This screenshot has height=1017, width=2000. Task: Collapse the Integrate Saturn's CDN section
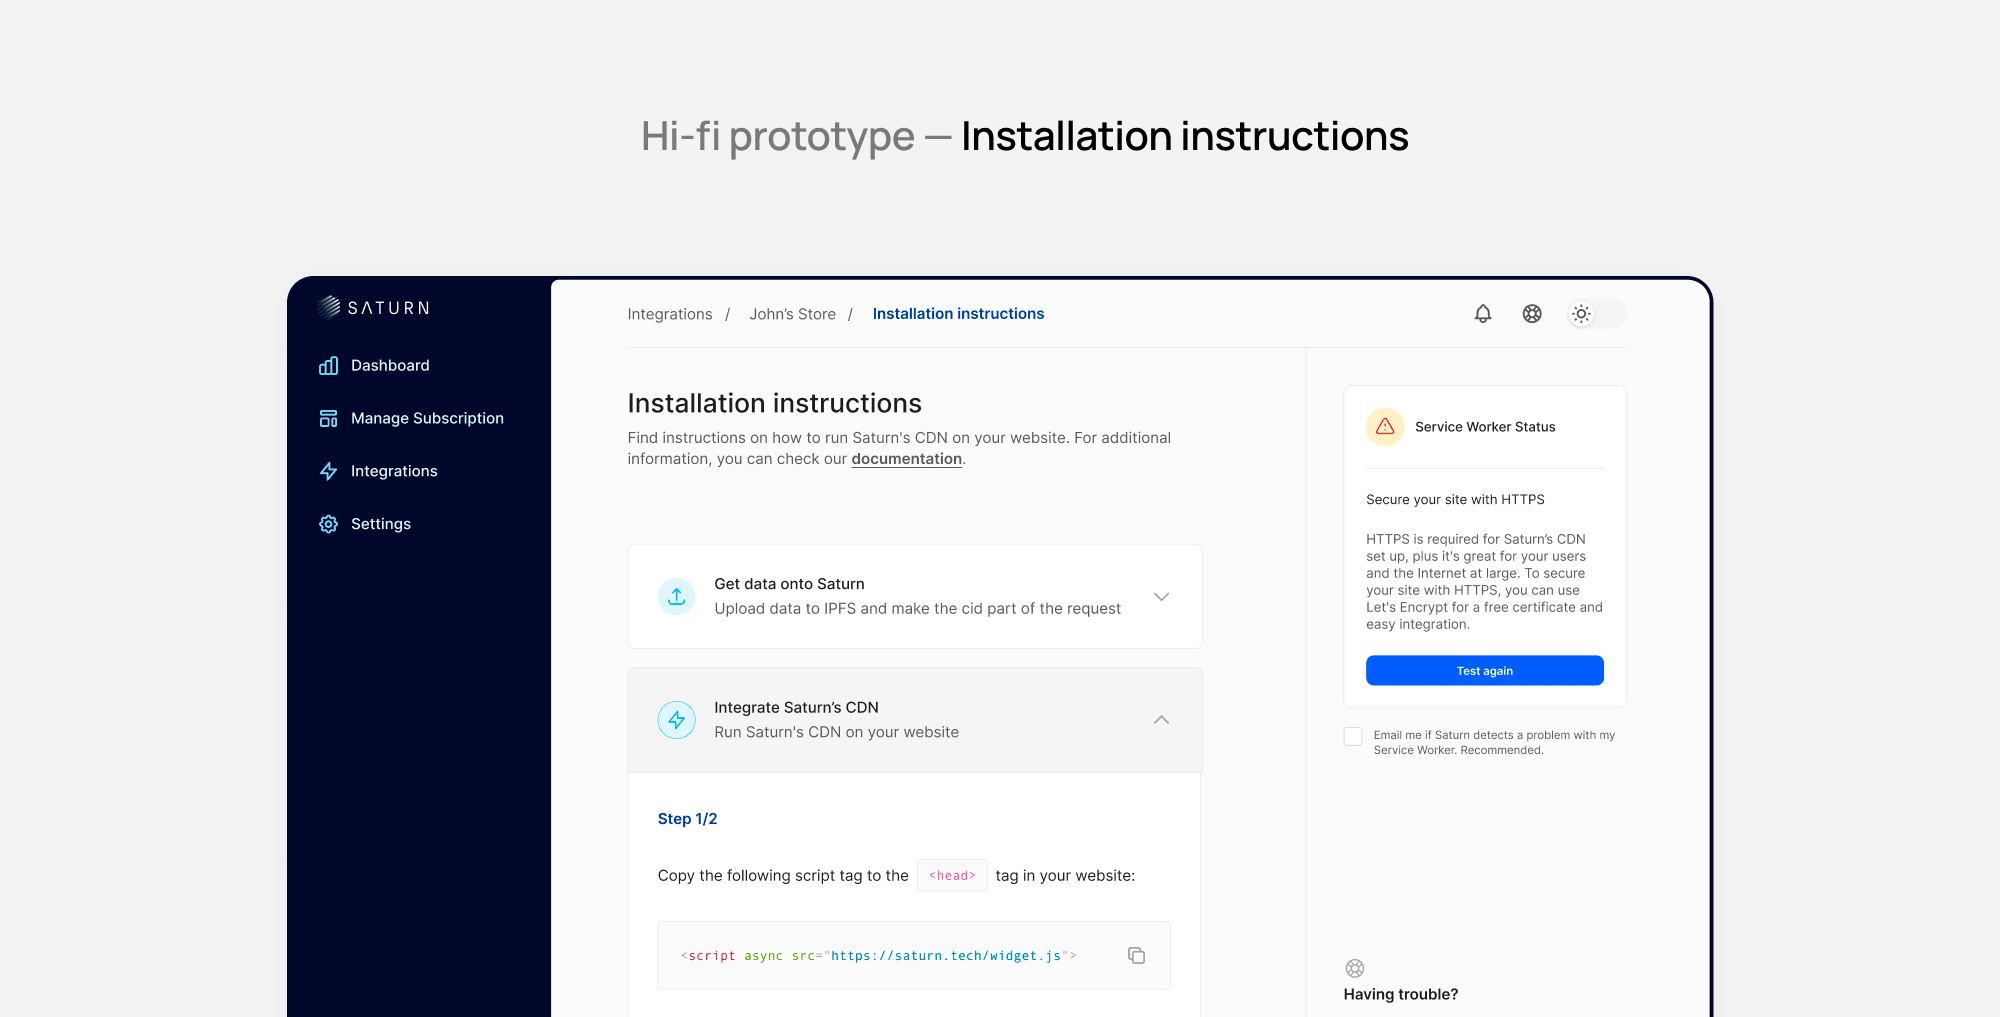click(x=1161, y=720)
